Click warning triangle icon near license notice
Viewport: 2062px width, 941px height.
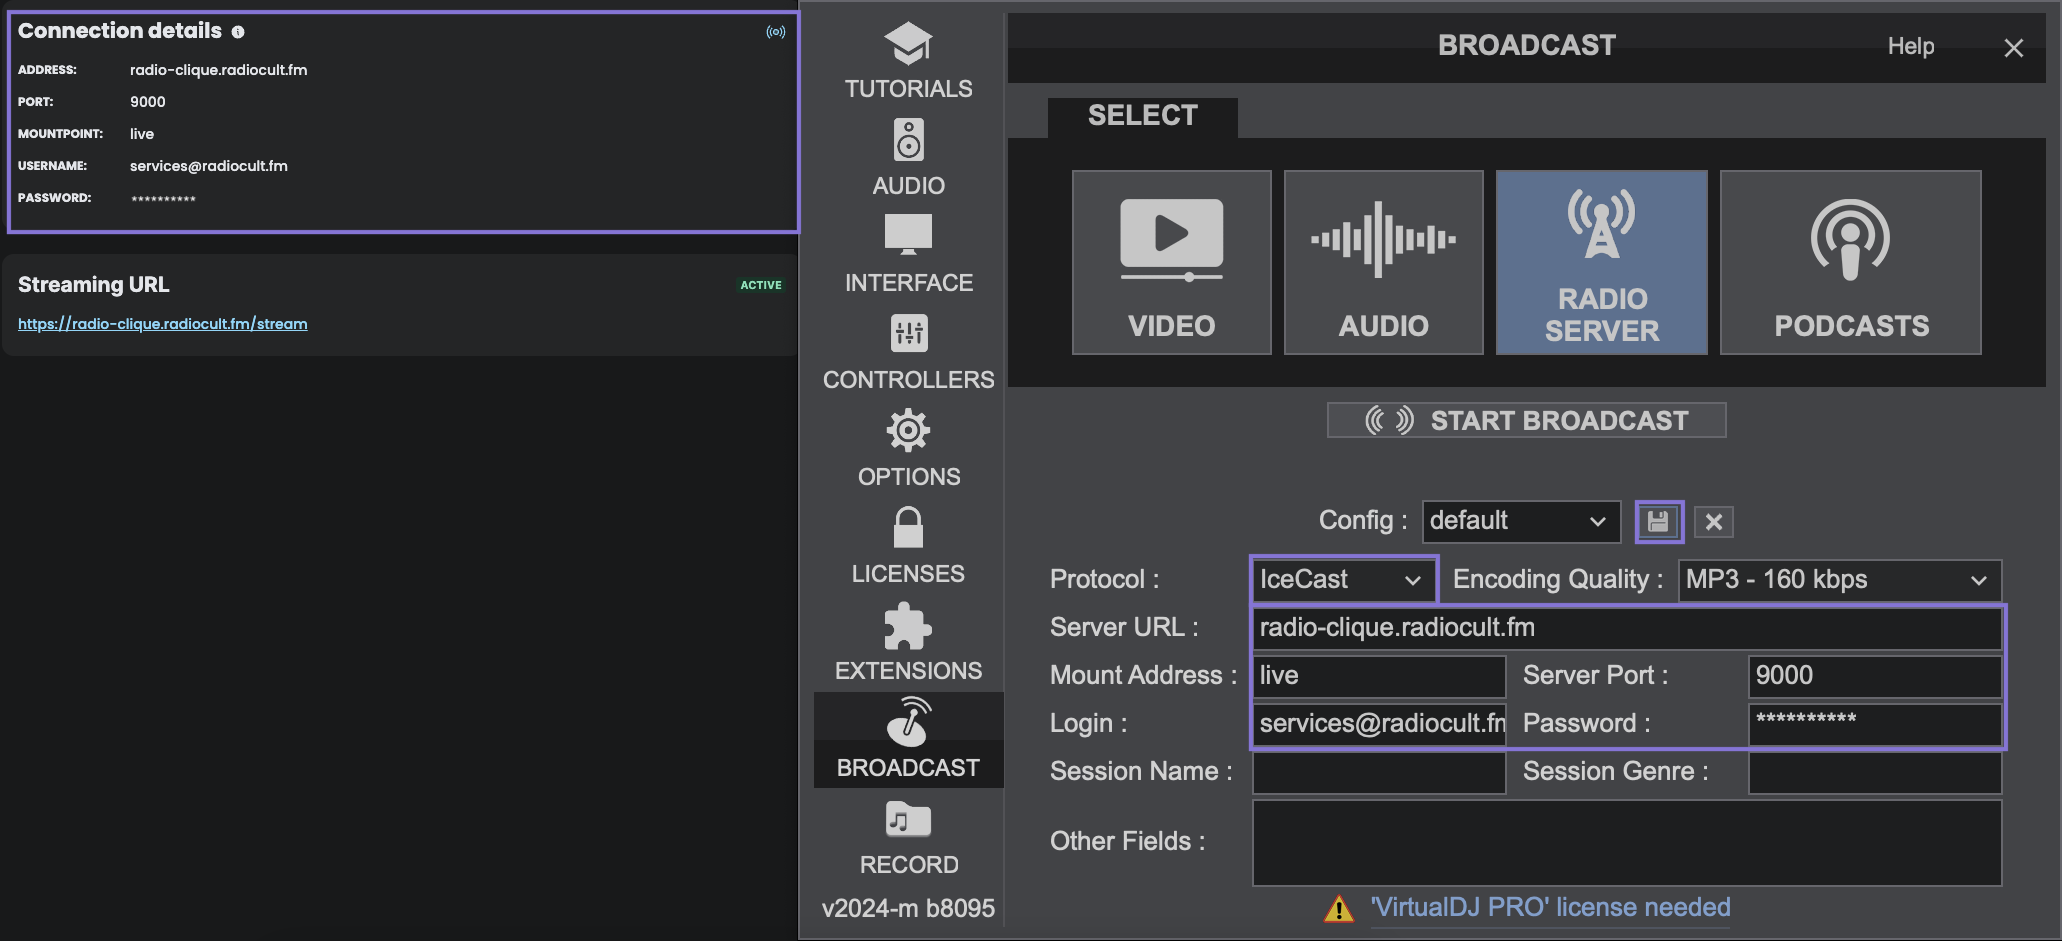click(1339, 908)
